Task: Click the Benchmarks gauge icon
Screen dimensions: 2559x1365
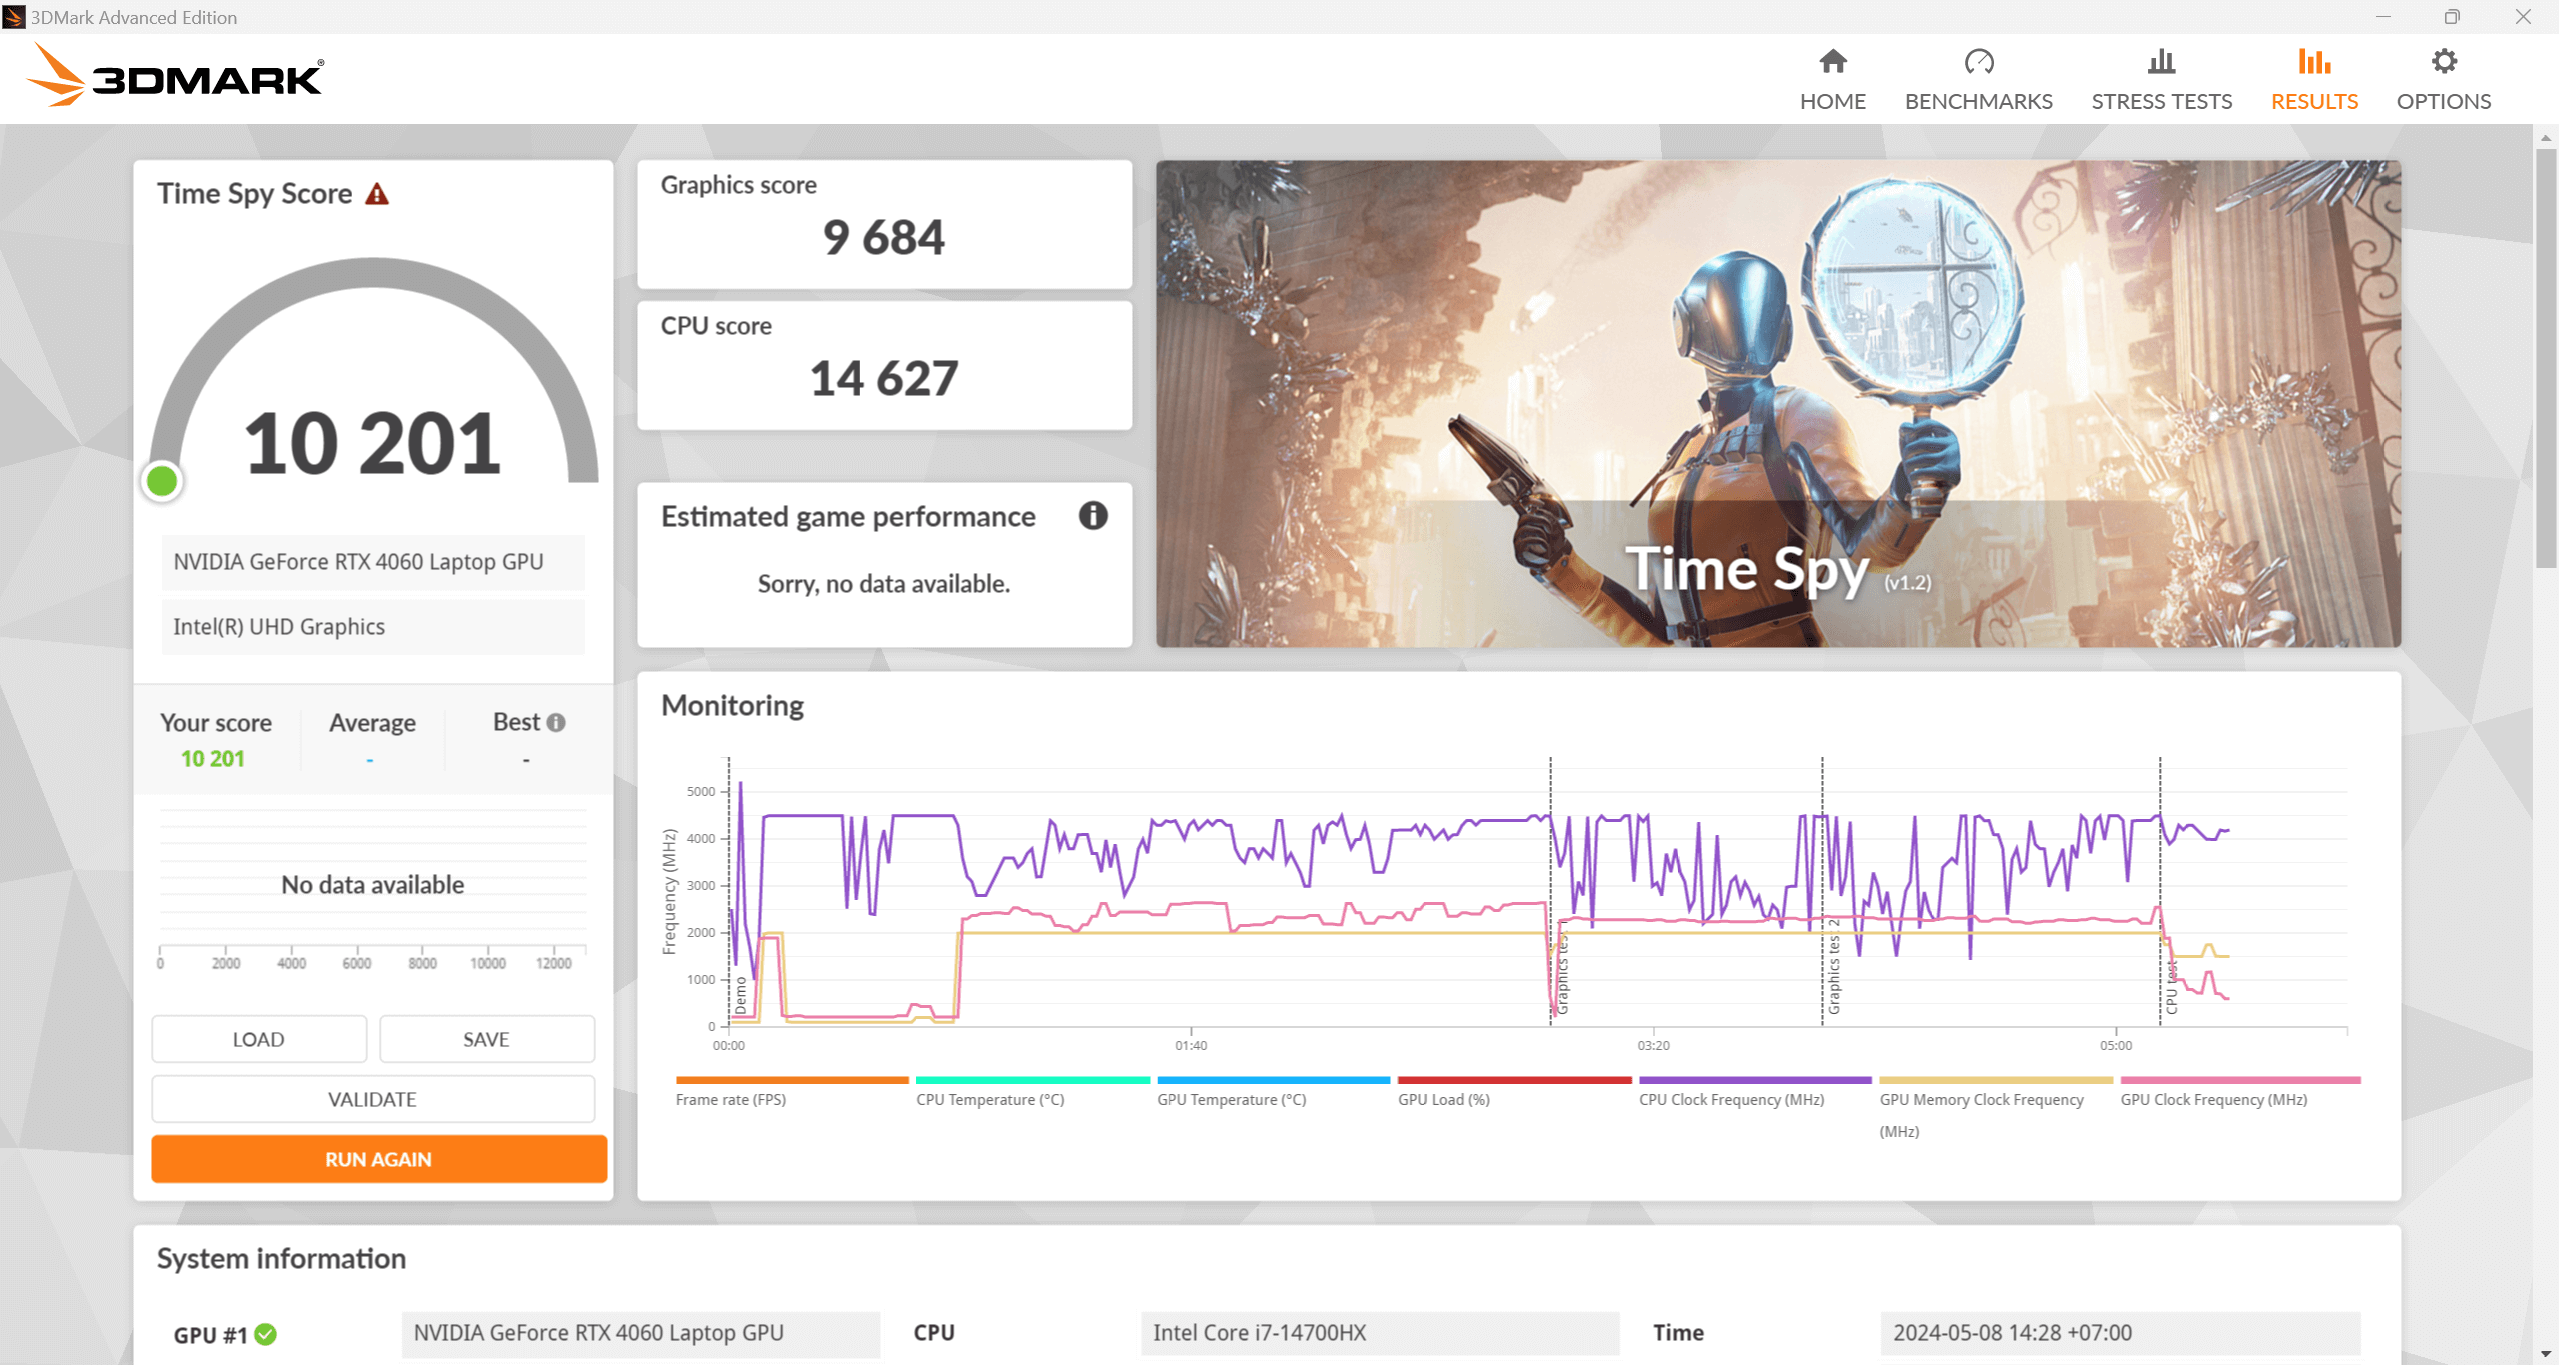Action: tap(1978, 62)
